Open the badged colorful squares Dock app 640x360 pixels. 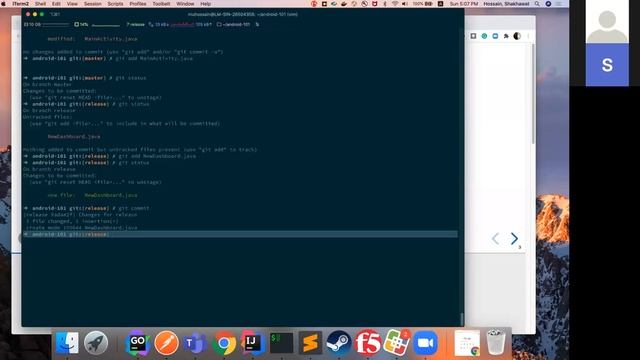point(396,342)
